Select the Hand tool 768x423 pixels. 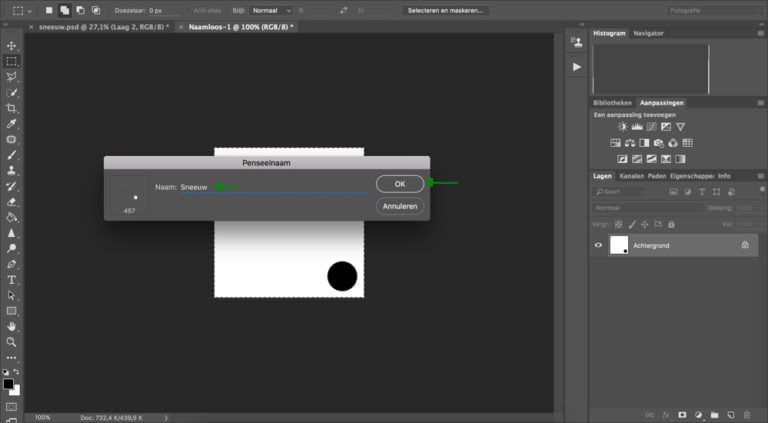click(11, 327)
